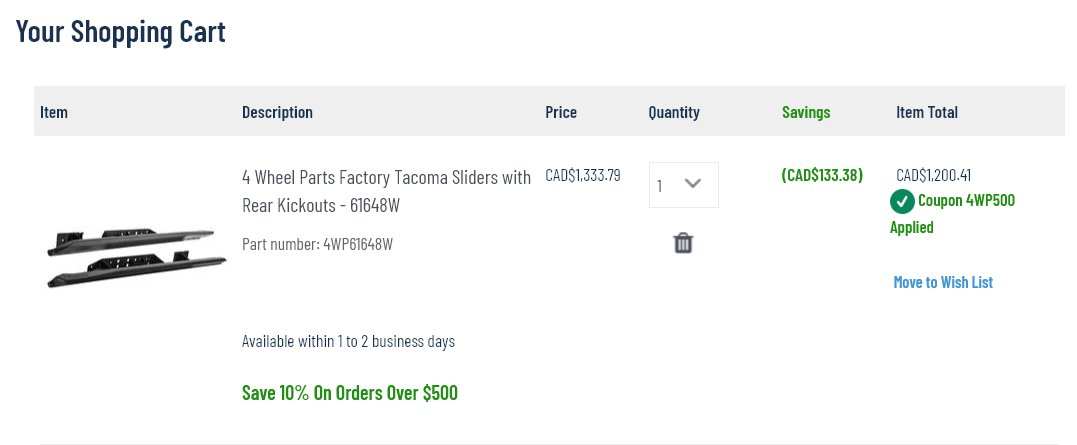Select the Quantity column header
The image size is (1077, 445).
click(x=674, y=112)
